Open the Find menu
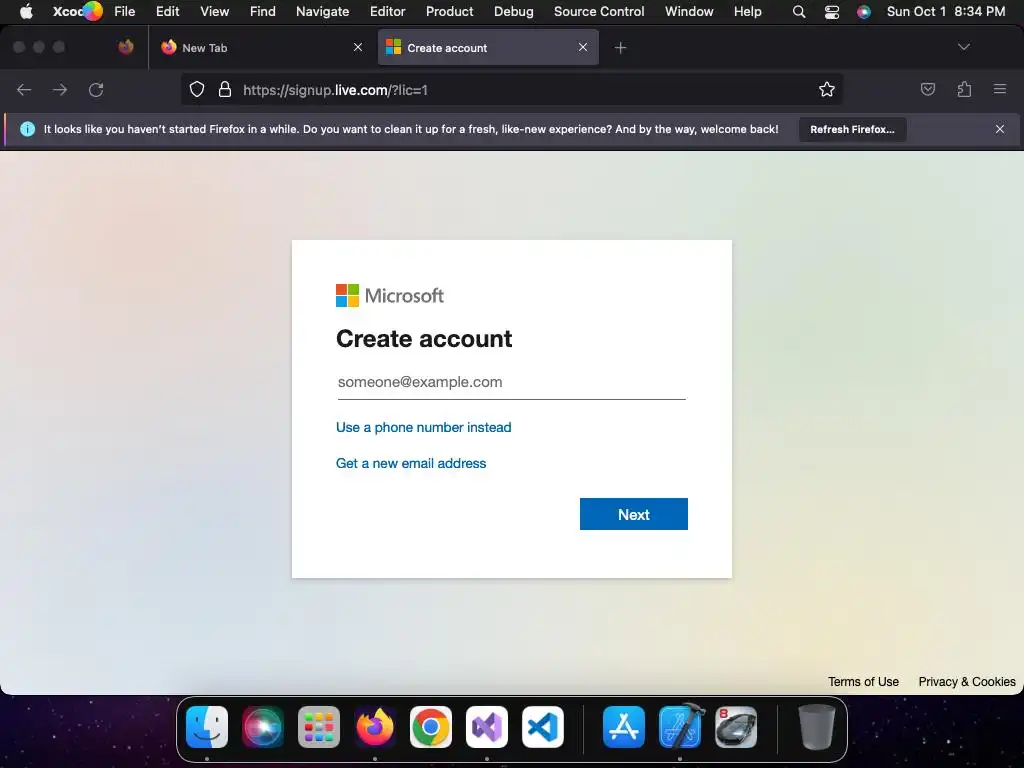 click(263, 11)
